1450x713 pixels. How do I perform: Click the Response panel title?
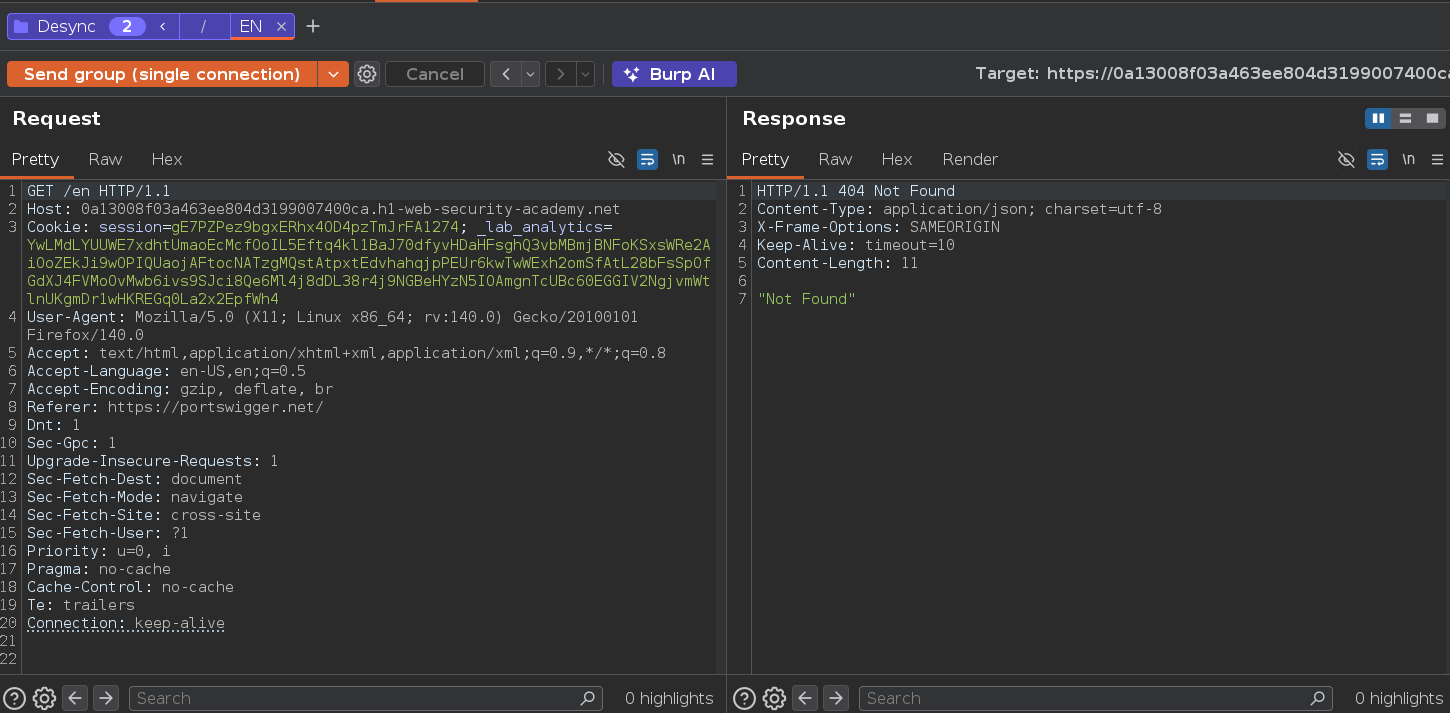[794, 118]
